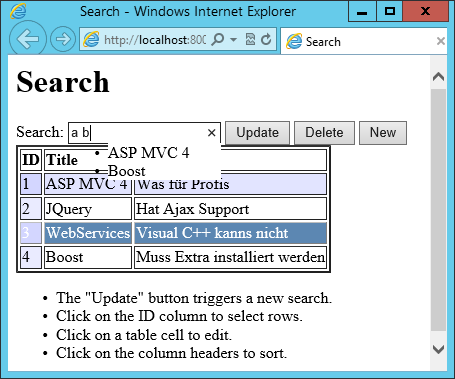
Task: Close the Search tab with its X
Action: (x=441, y=41)
